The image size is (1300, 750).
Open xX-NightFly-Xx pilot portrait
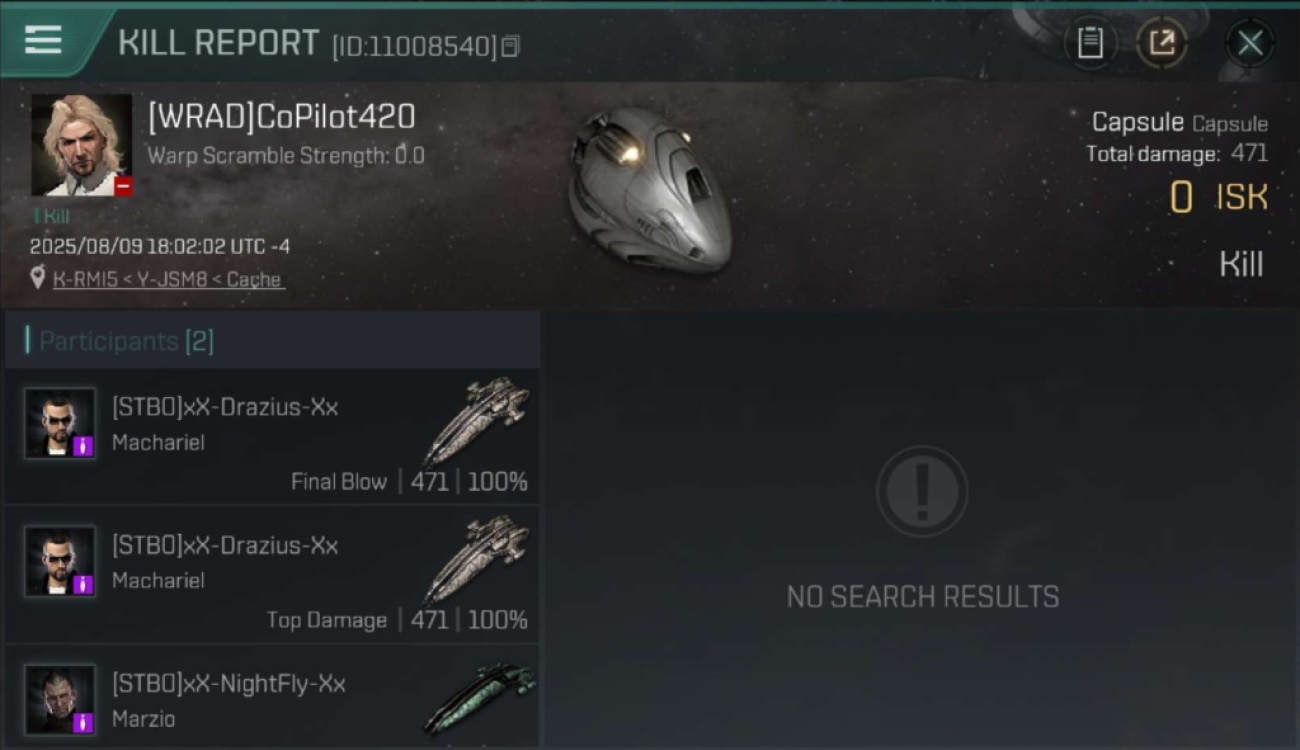tap(60, 700)
